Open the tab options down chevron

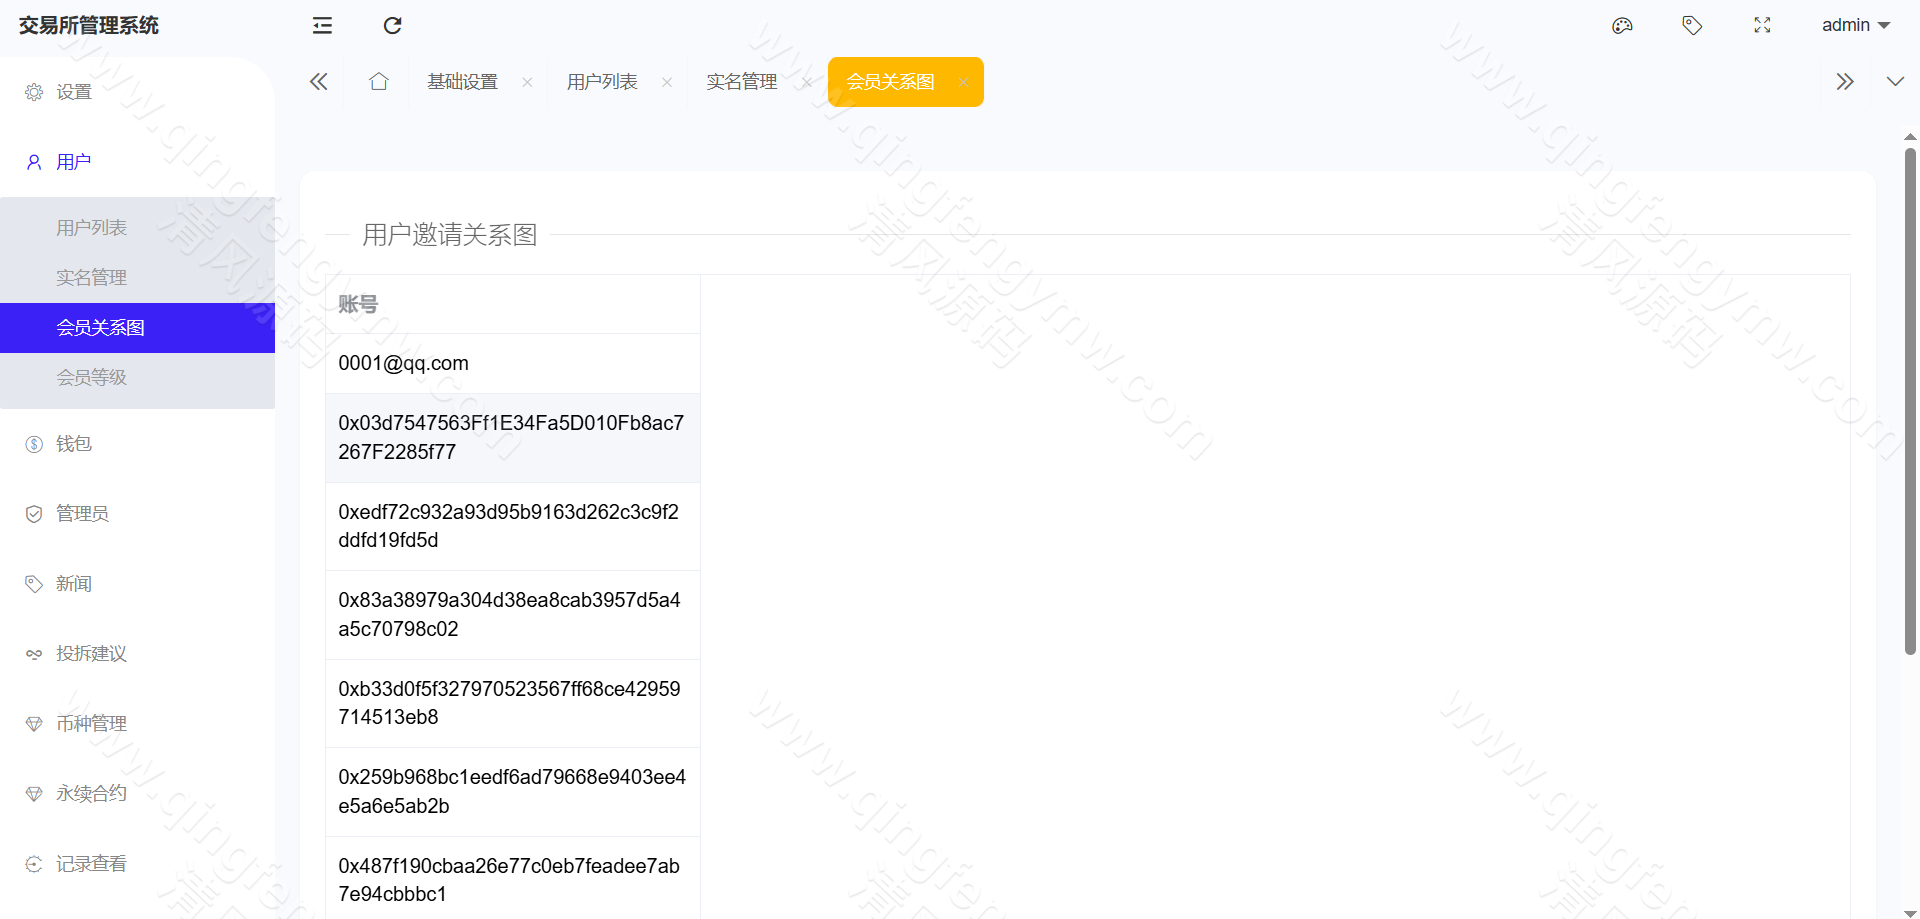[x=1895, y=81]
